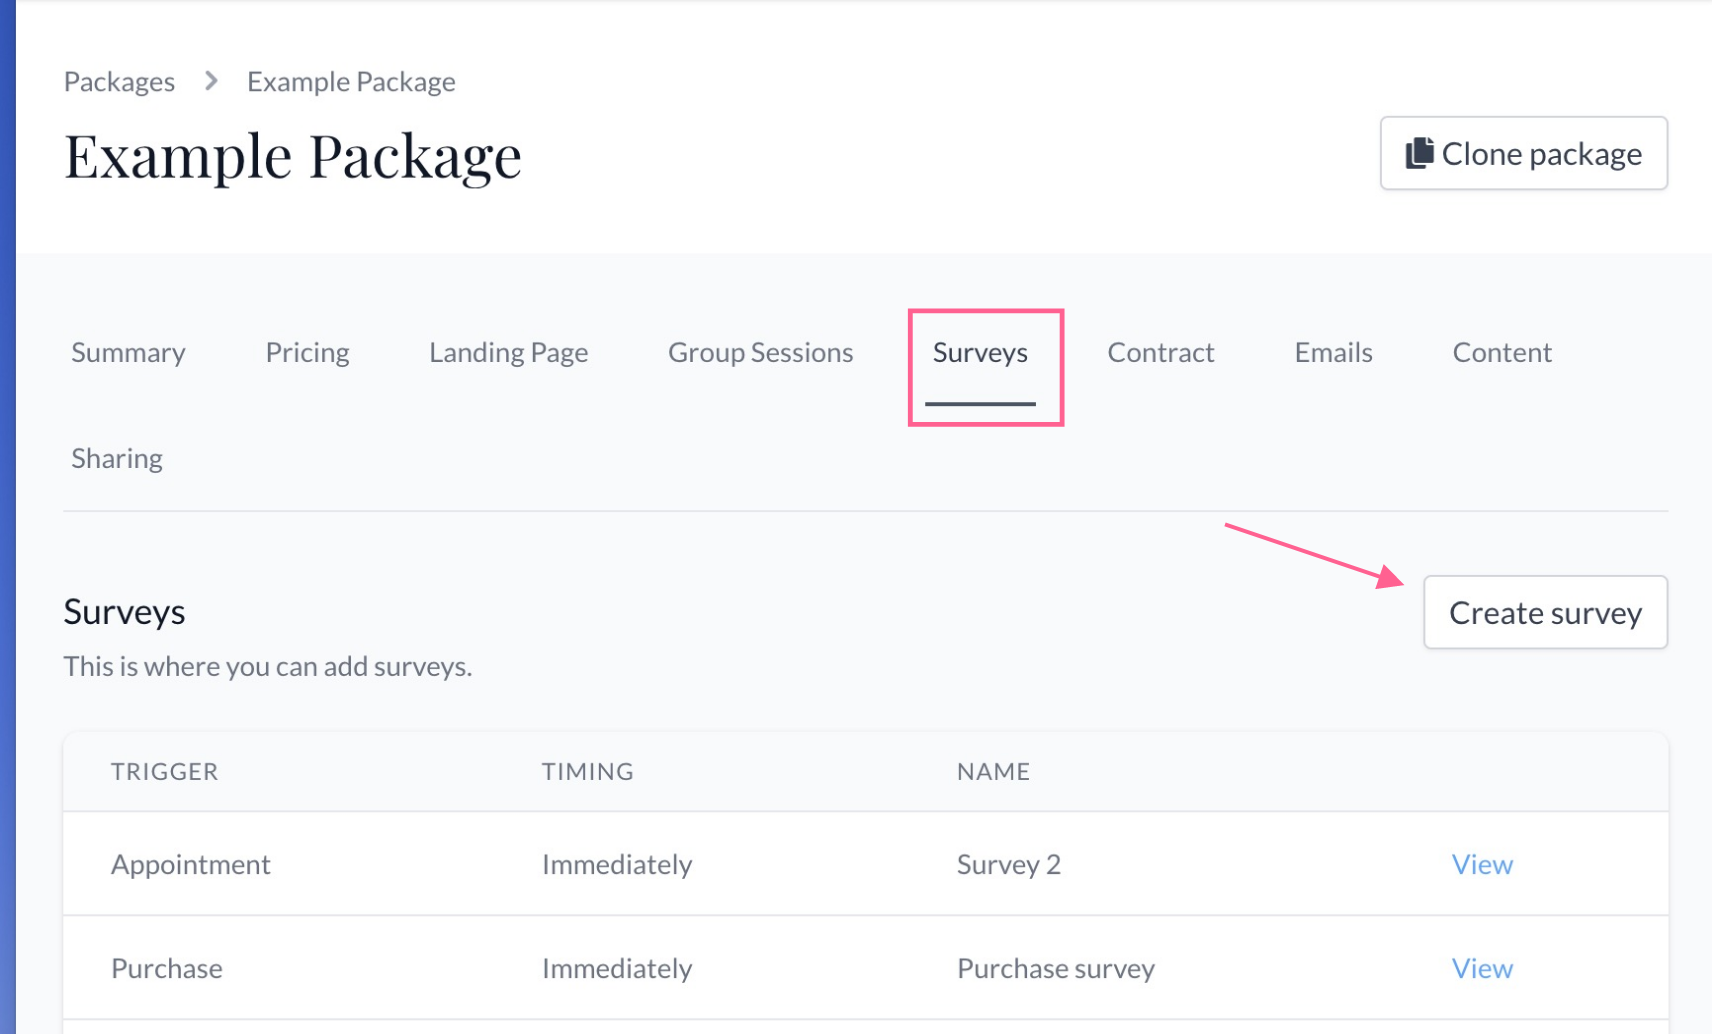The height and width of the screenshot is (1034, 1712).
Task: Click the TRIGGER column header
Action: point(164,771)
